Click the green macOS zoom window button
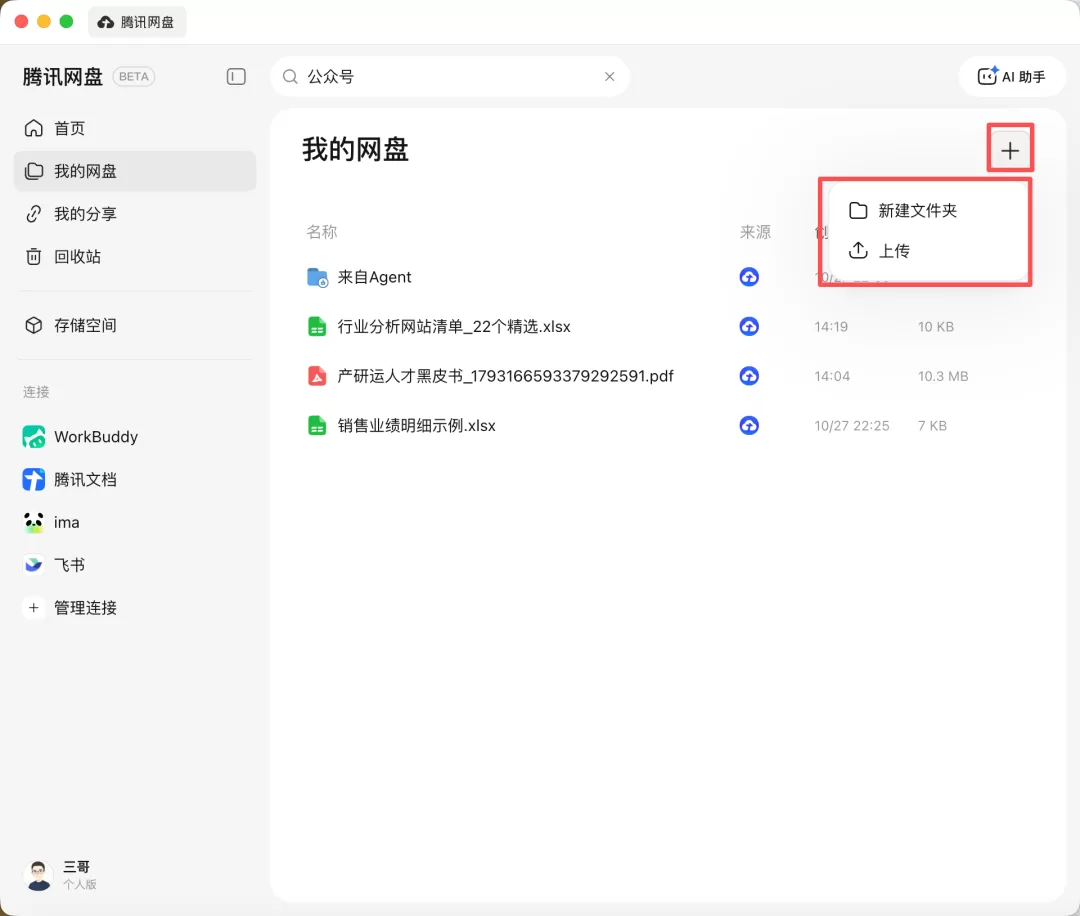Screen dimensions: 1080x916 pyautogui.click(x=66, y=21)
